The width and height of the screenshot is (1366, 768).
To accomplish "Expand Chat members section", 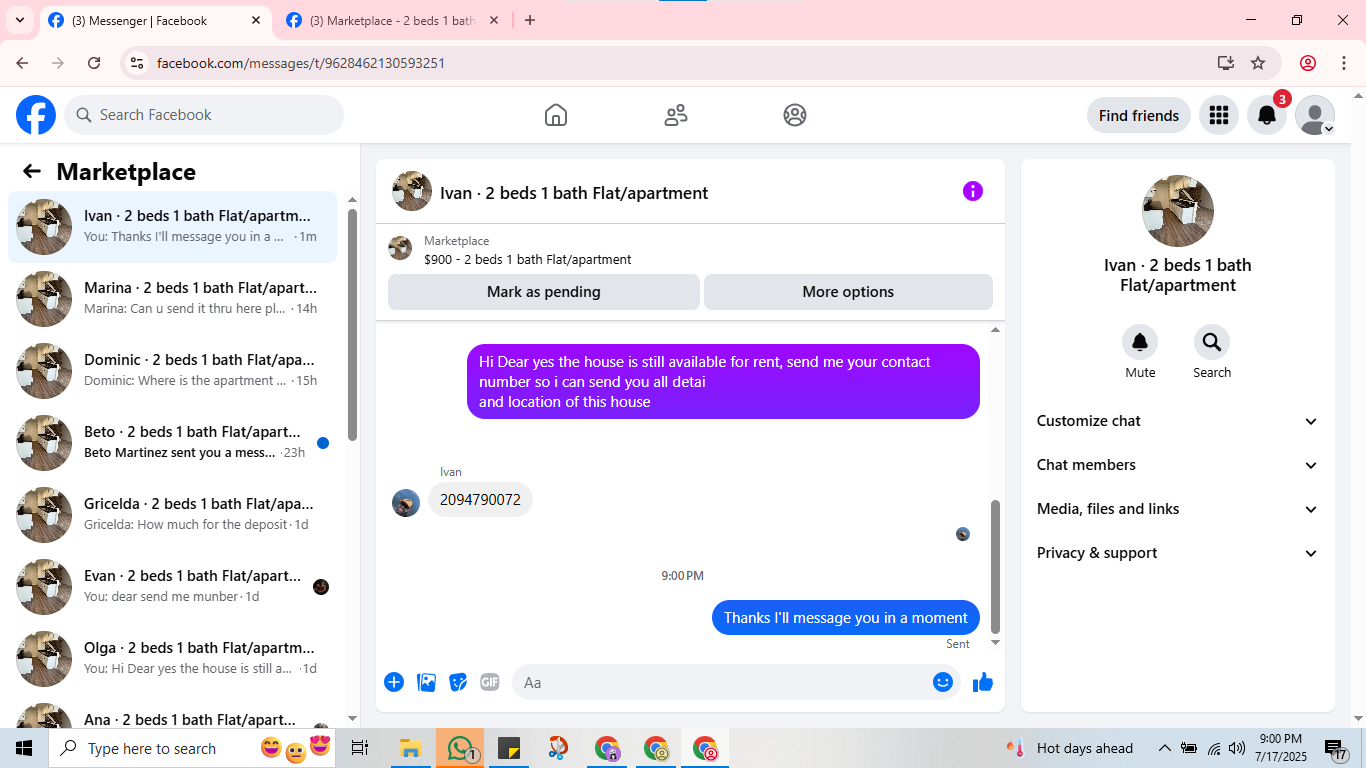I will coord(1178,465).
